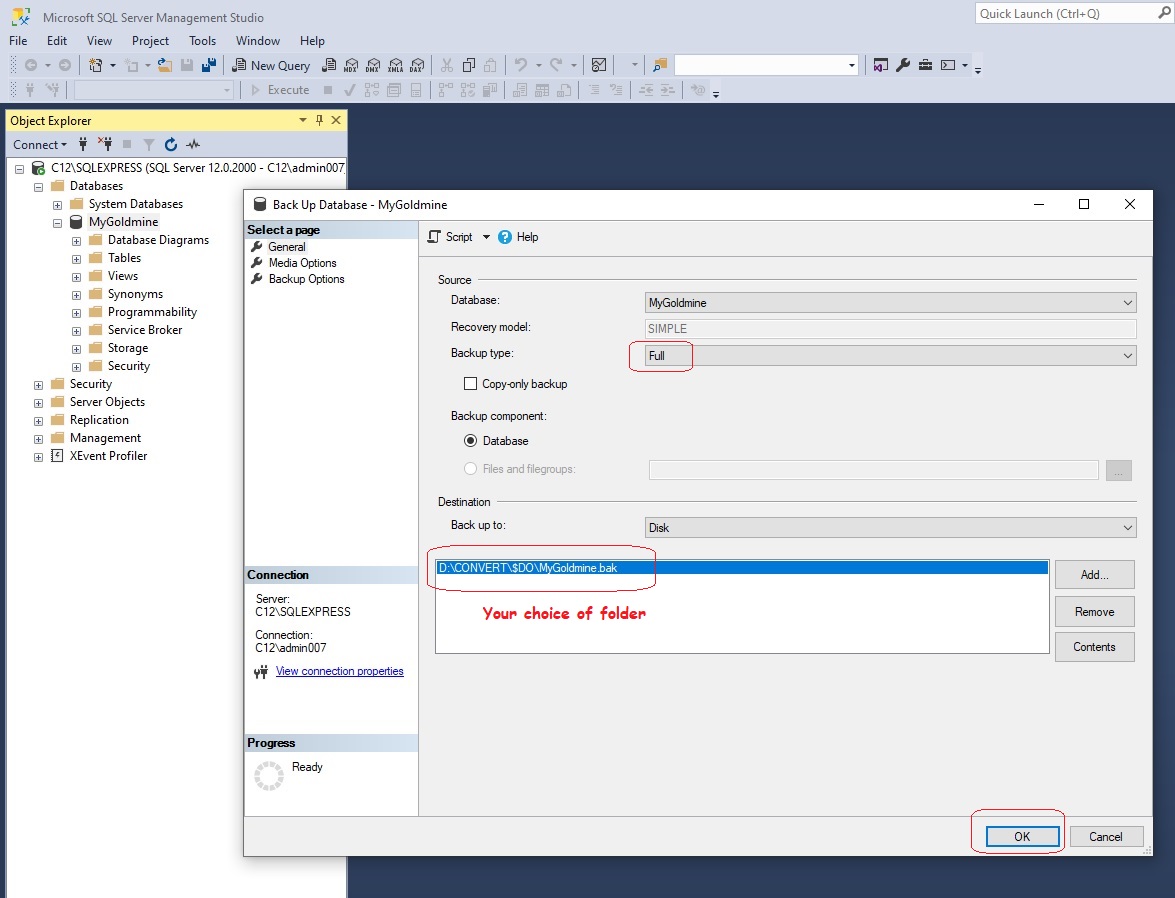Viewport: 1175px width, 898px height.
Task: Toggle the Copy-only backup checkbox
Action: click(x=471, y=384)
